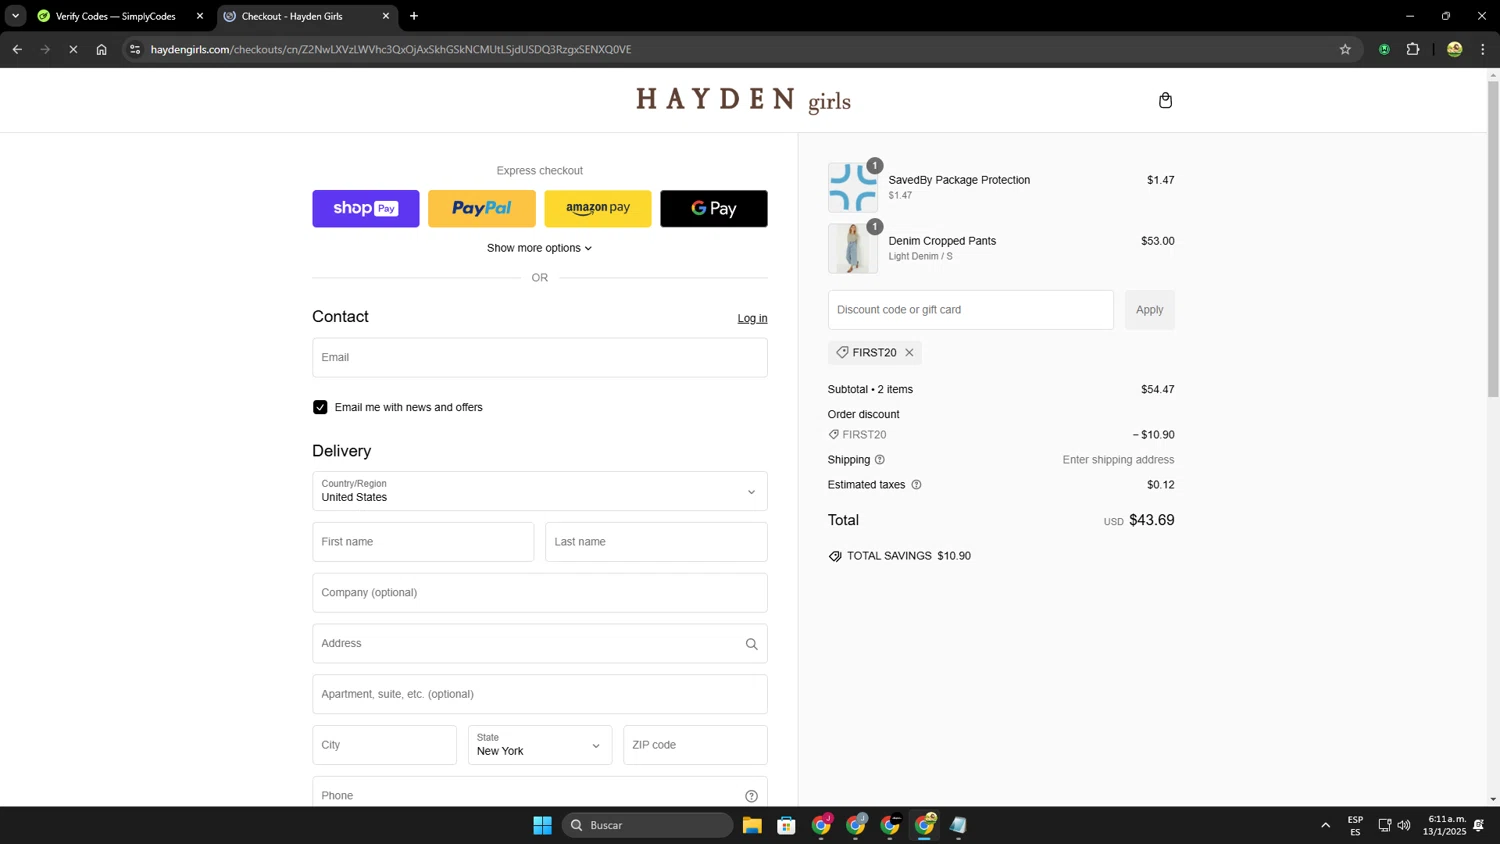Image resolution: width=1500 pixels, height=844 pixels.
Task: Show hidden system tray icons
Action: click(x=1326, y=825)
